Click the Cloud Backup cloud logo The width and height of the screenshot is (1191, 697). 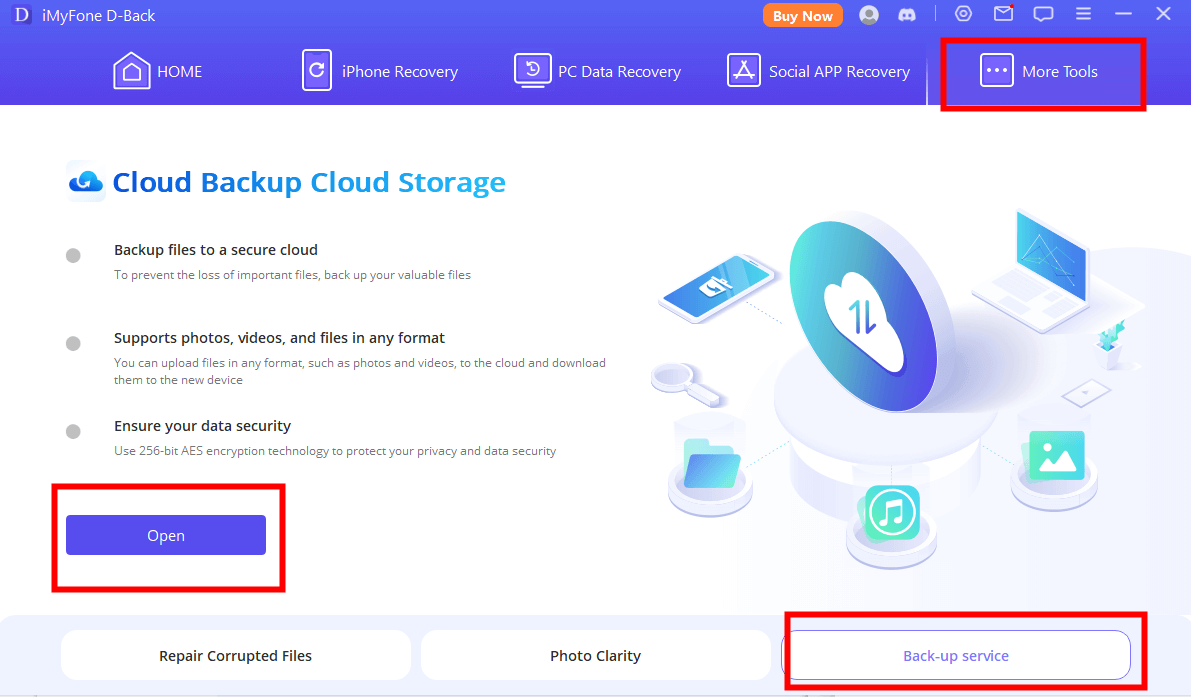coord(86,181)
